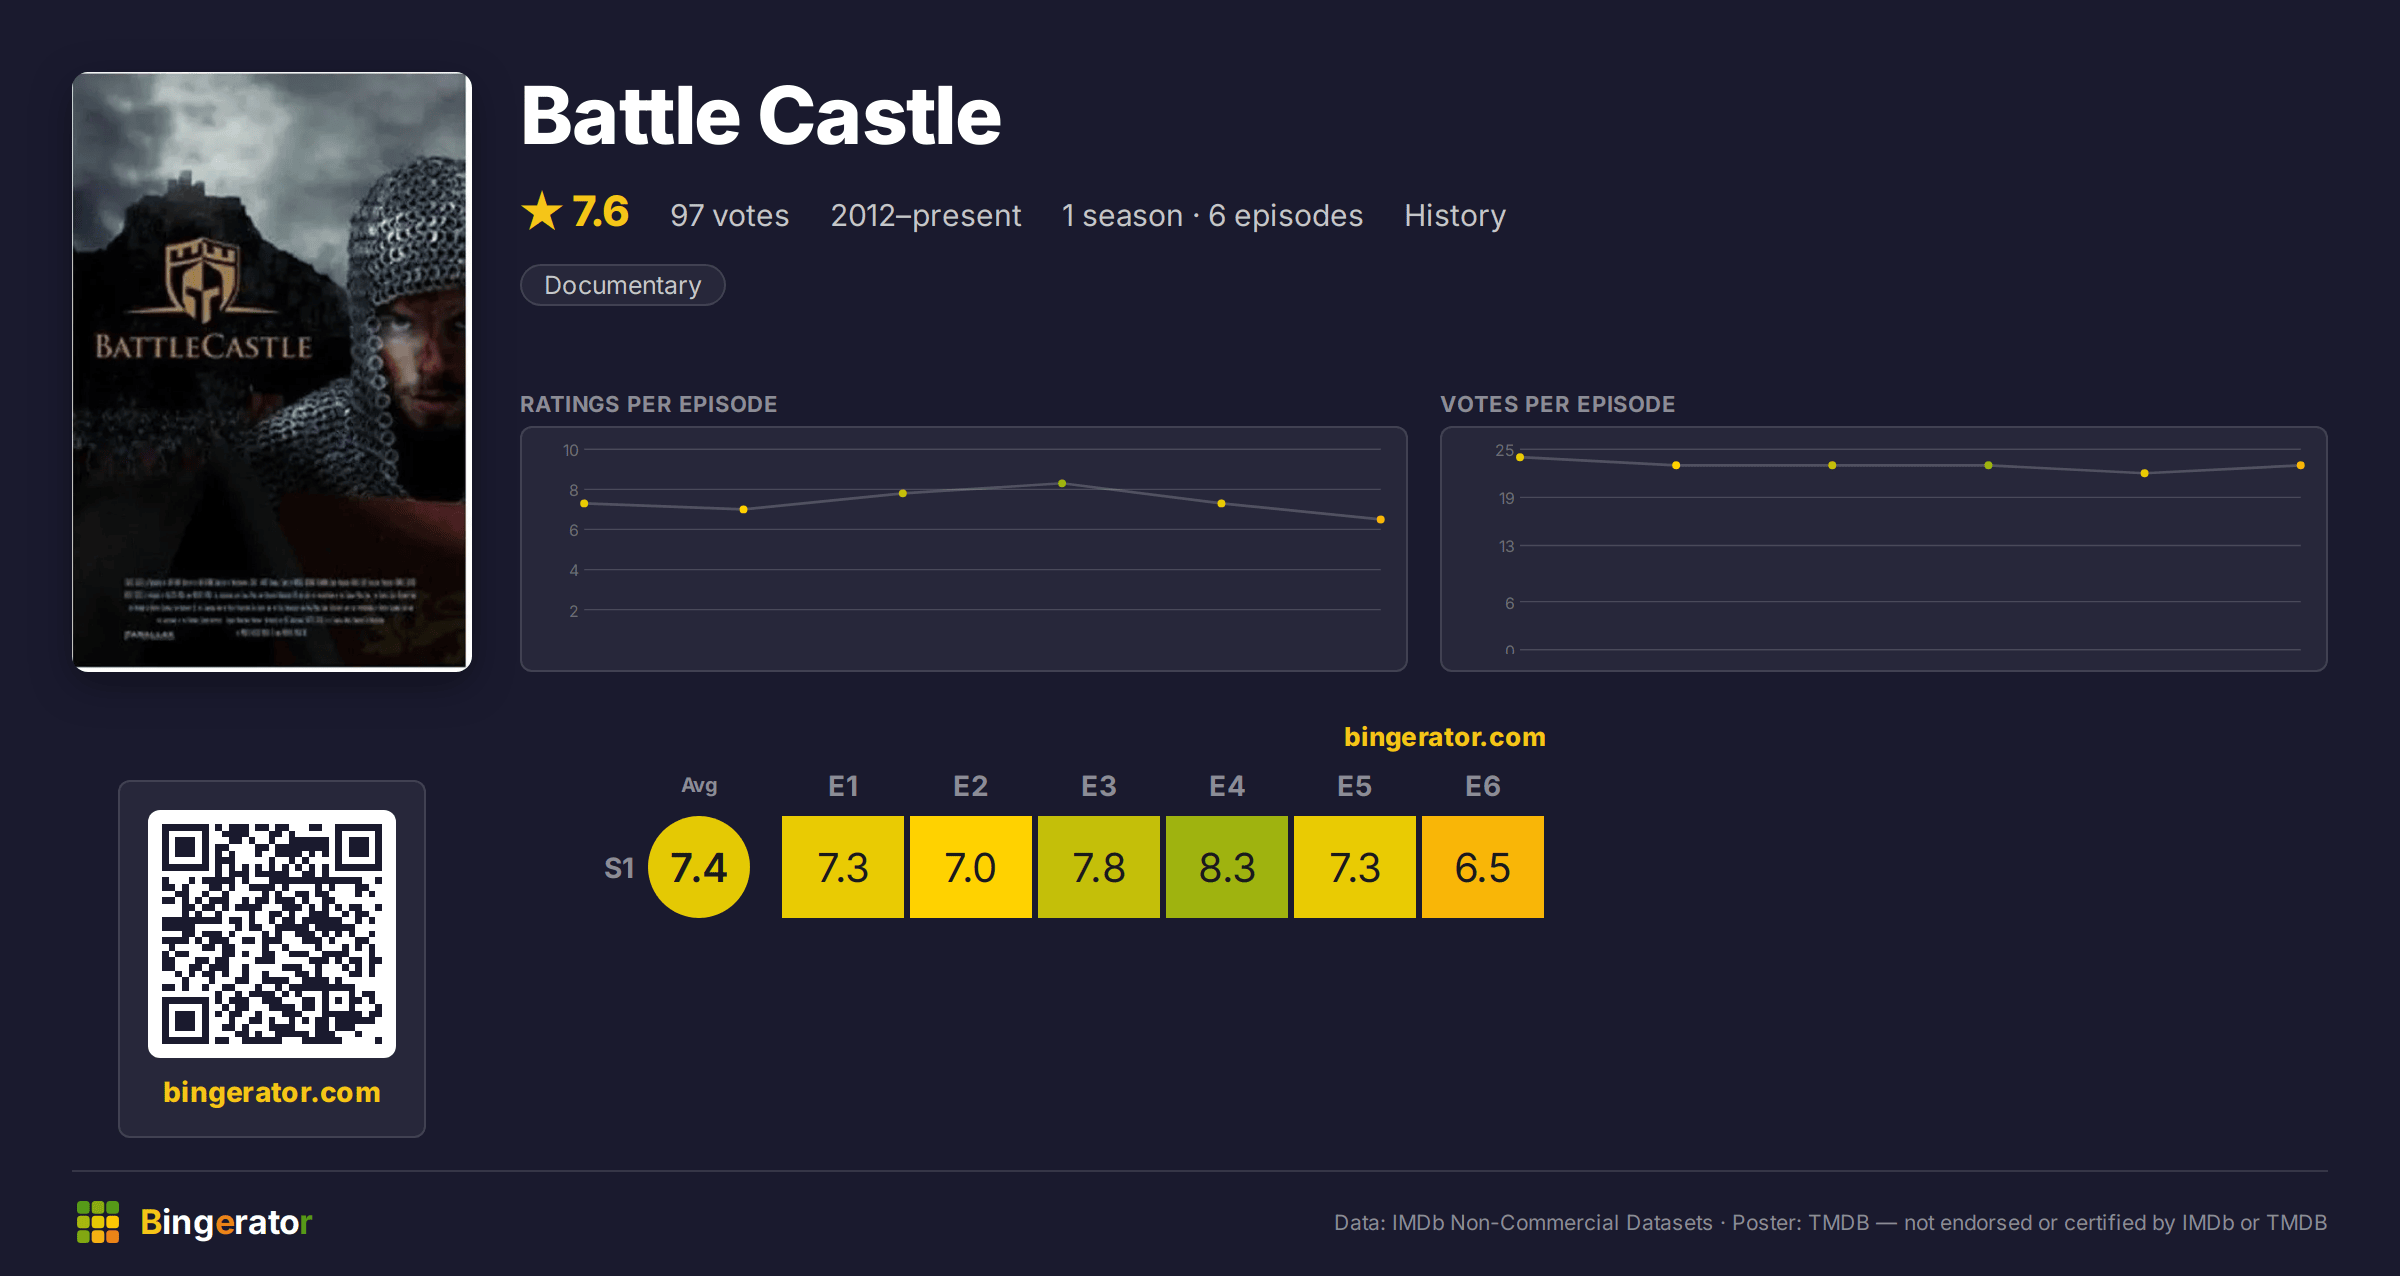The width and height of the screenshot is (2400, 1276).
Task: Click the S1 average 7.4 circle
Action: click(x=699, y=867)
